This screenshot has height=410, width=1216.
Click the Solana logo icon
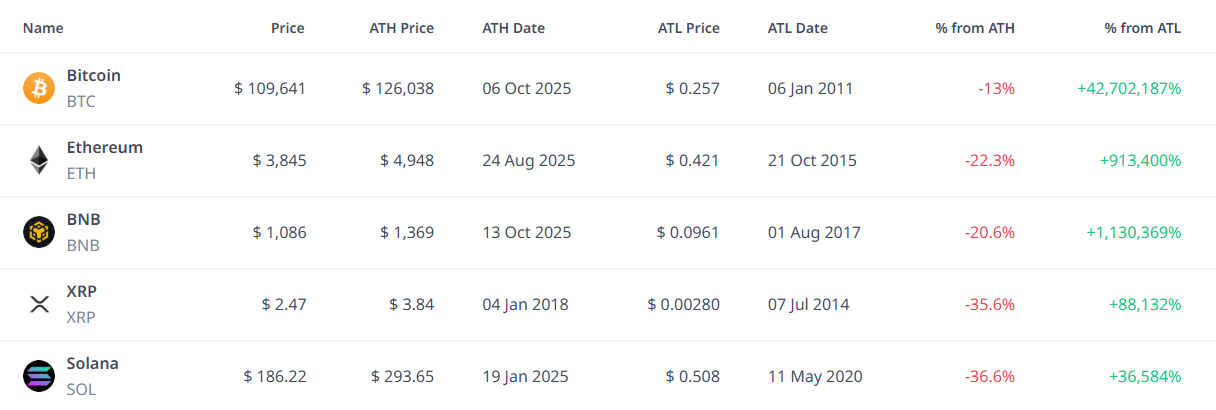39,376
